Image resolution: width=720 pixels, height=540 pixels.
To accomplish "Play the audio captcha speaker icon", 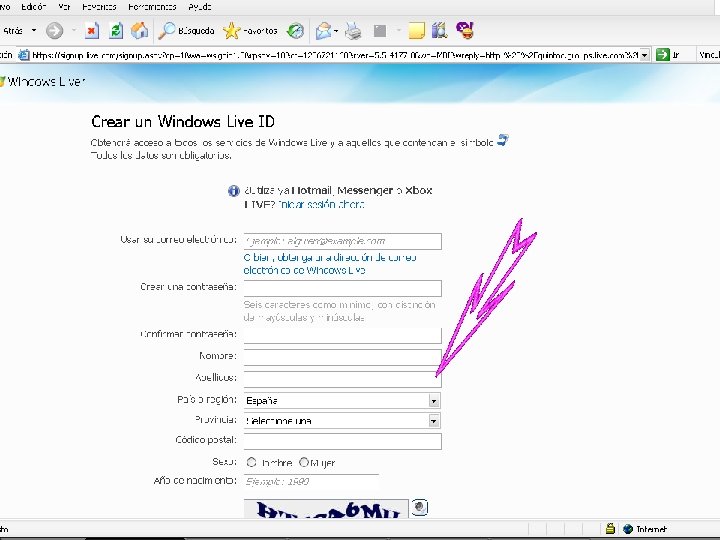I will click(420, 507).
